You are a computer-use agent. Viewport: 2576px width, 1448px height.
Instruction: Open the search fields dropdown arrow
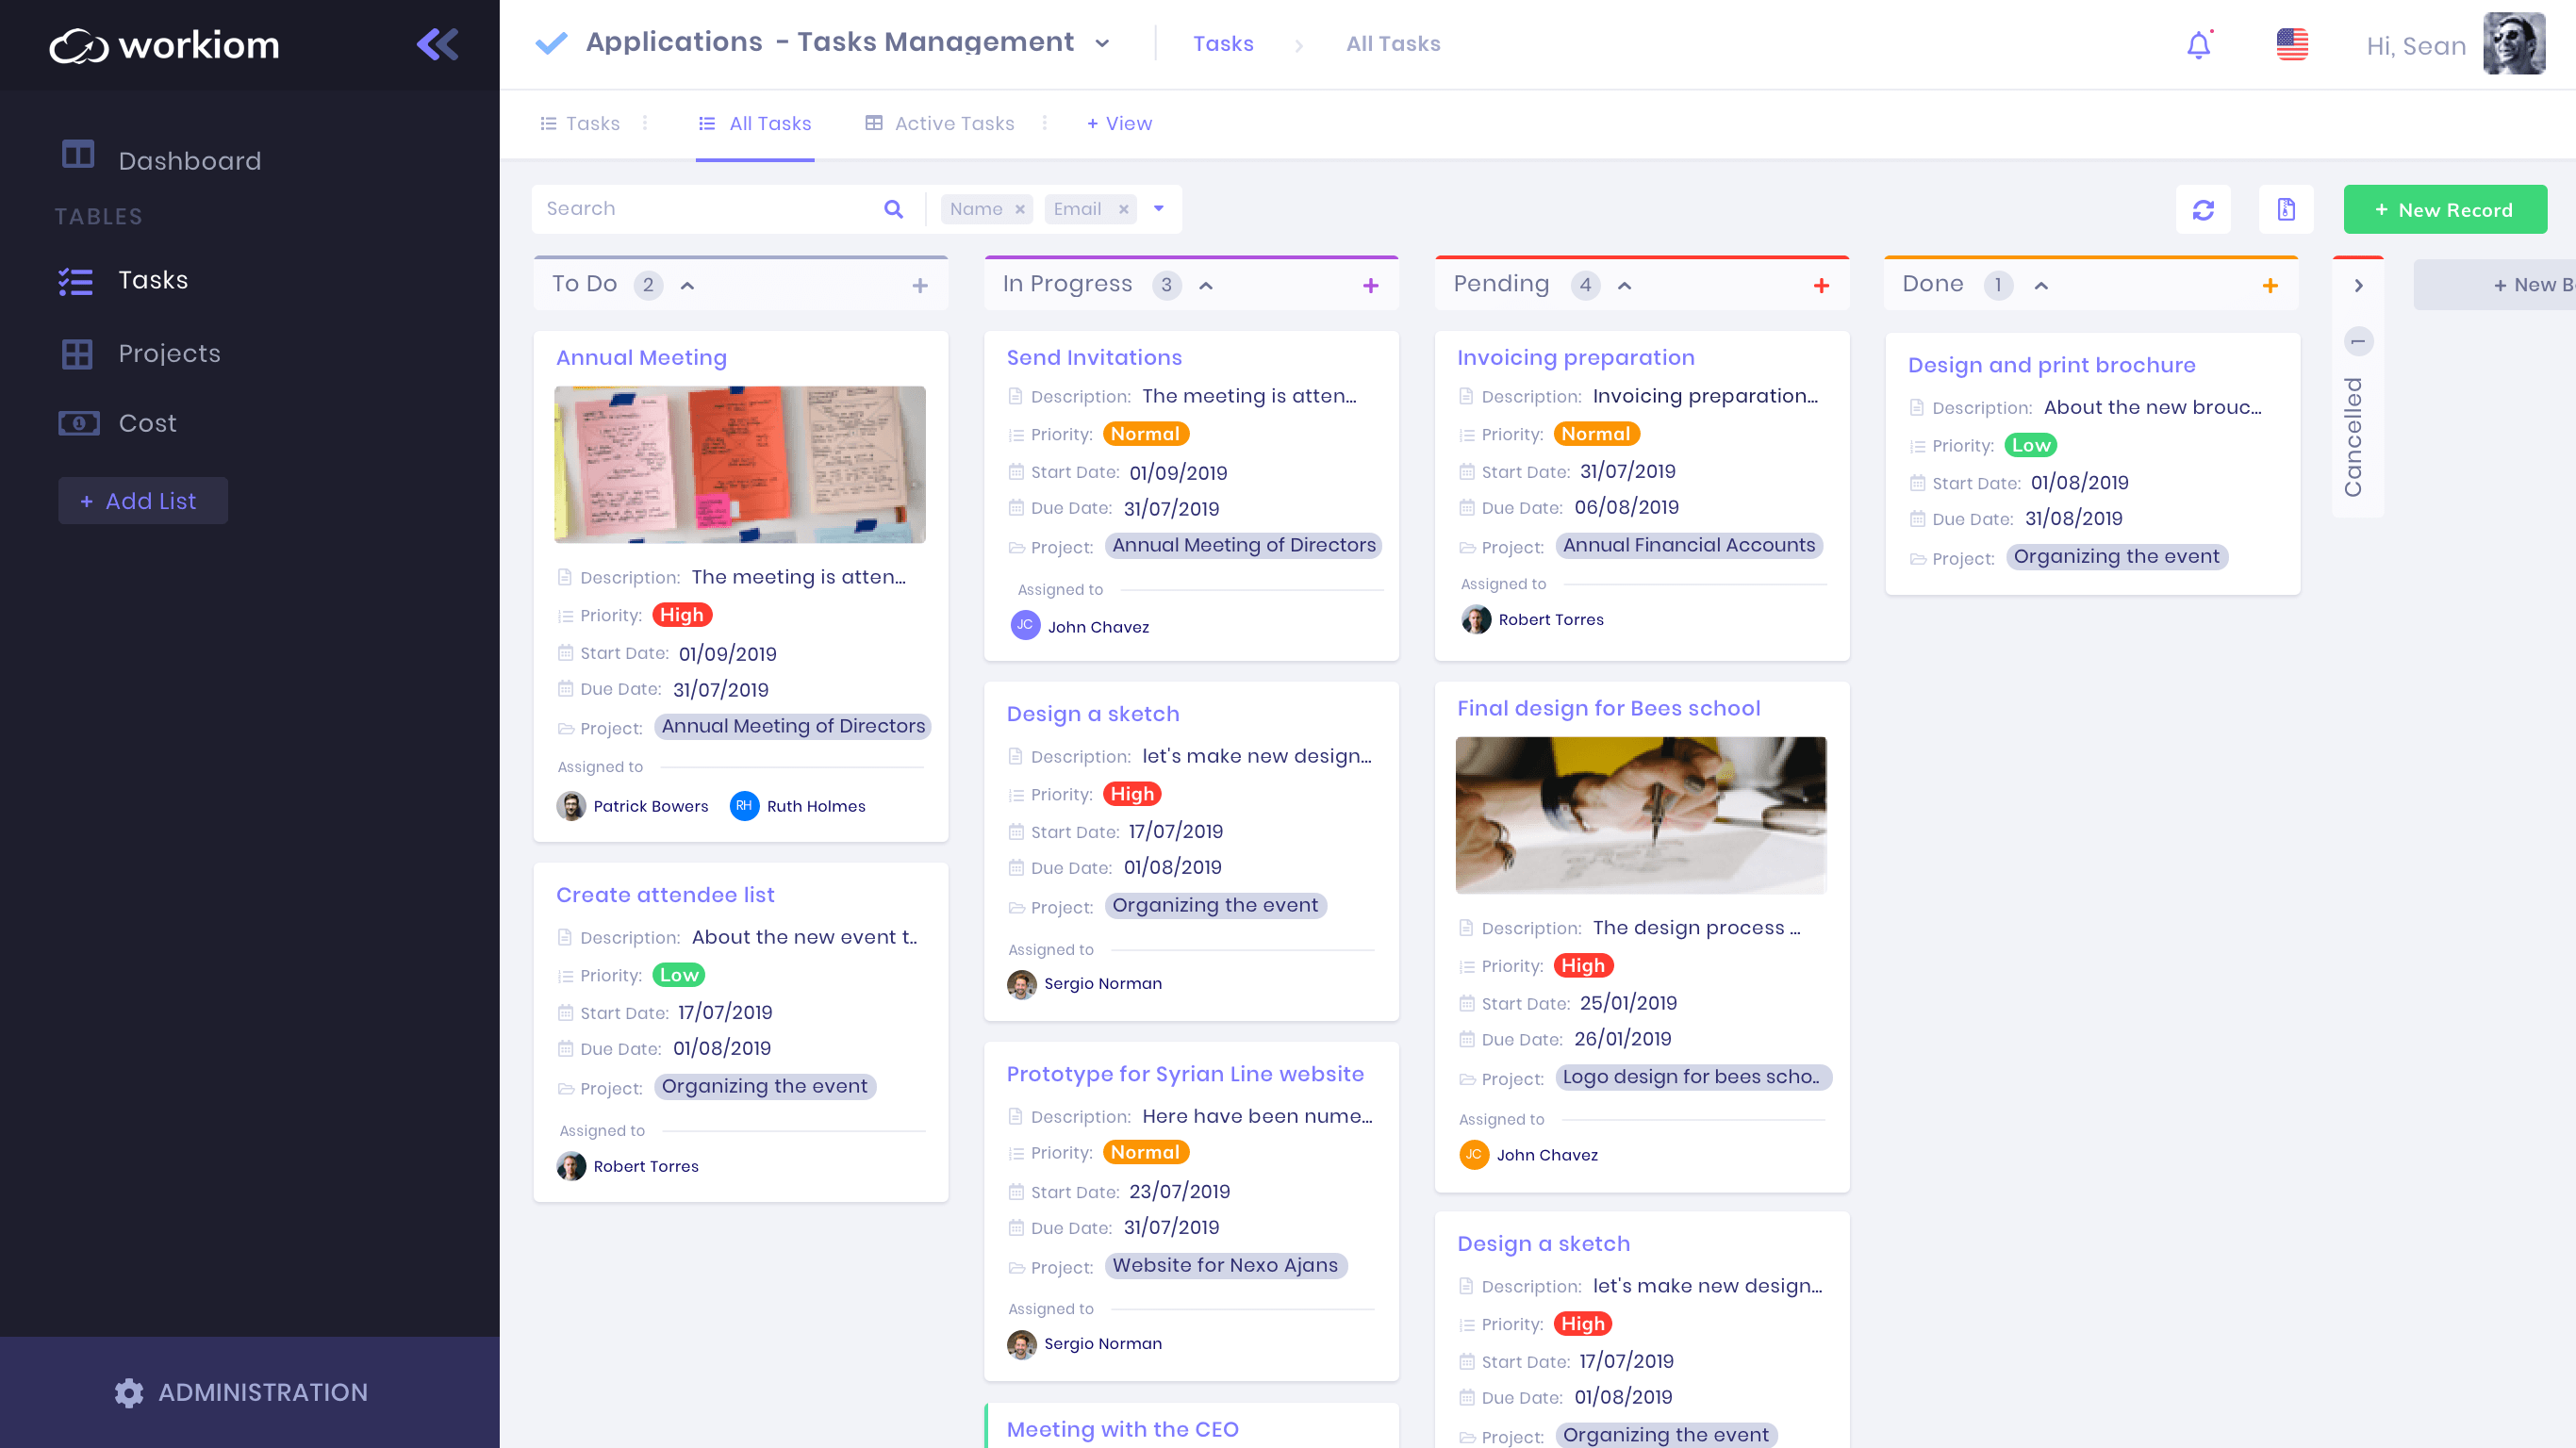(x=1158, y=209)
